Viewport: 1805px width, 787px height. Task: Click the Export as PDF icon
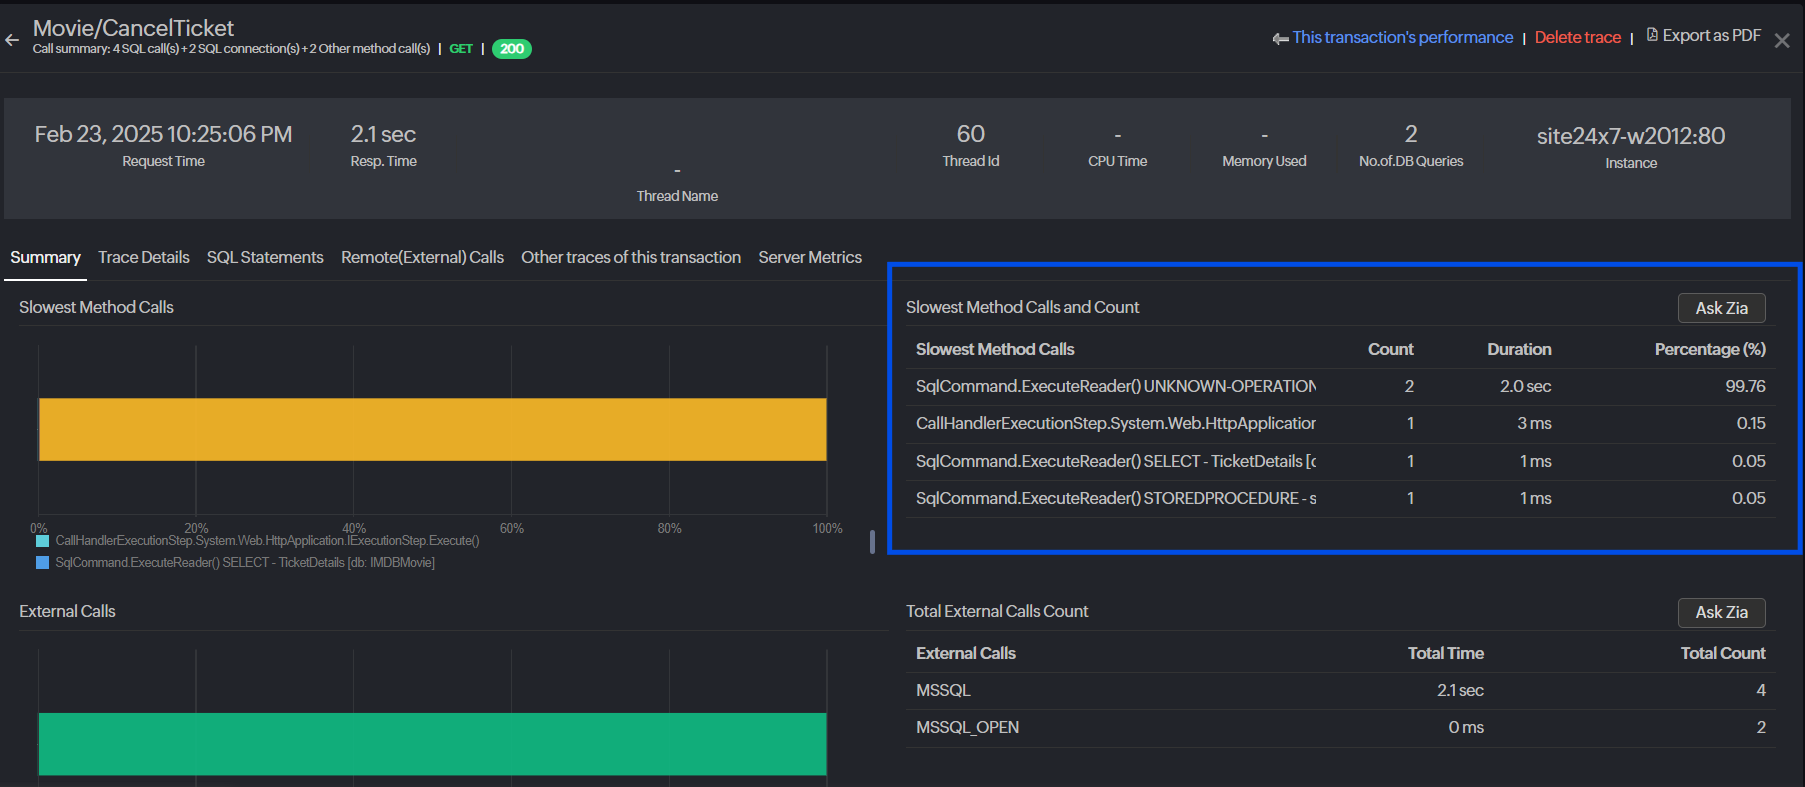pyautogui.click(x=1652, y=35)
